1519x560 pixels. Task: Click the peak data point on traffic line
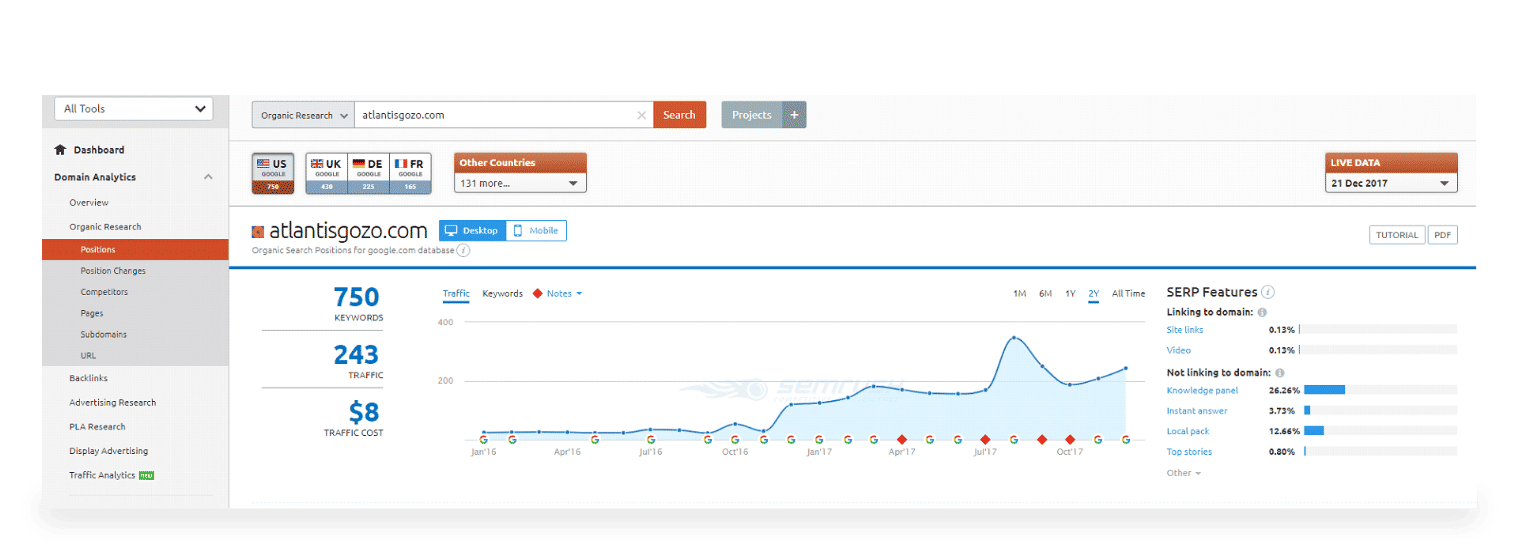pos(1014,338)
